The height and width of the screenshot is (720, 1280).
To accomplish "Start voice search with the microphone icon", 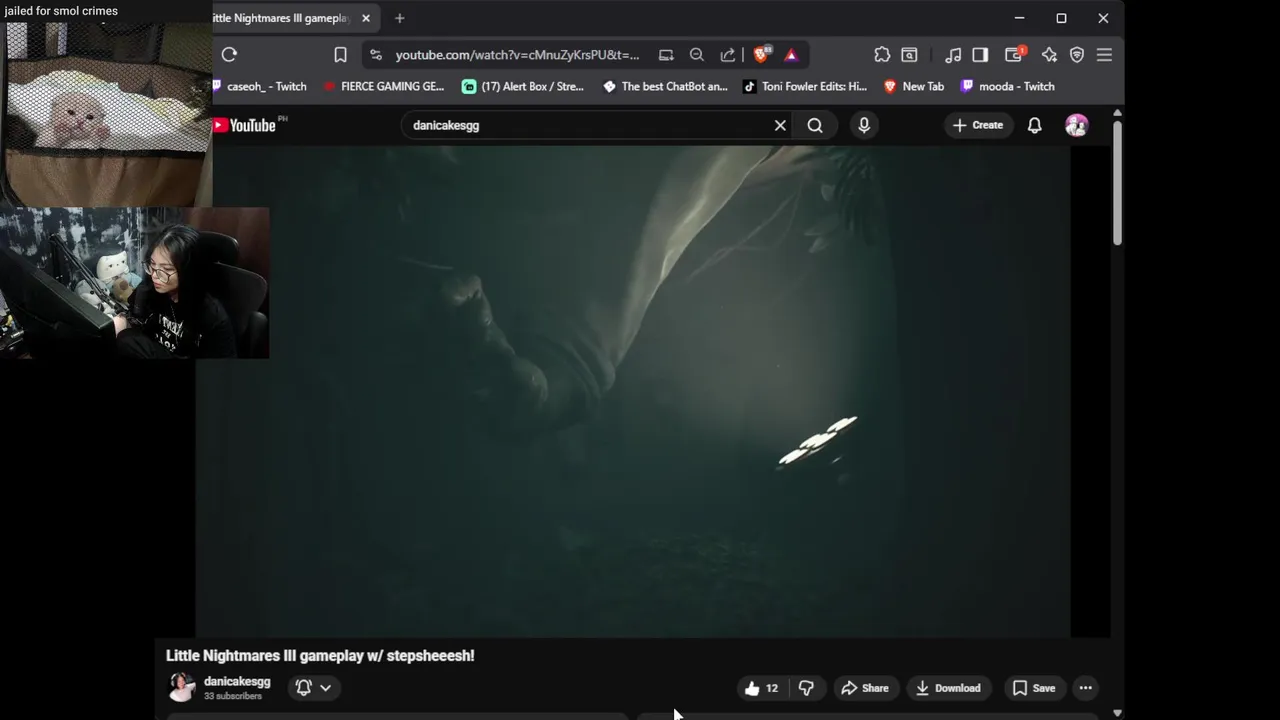I will click(864, 125).
